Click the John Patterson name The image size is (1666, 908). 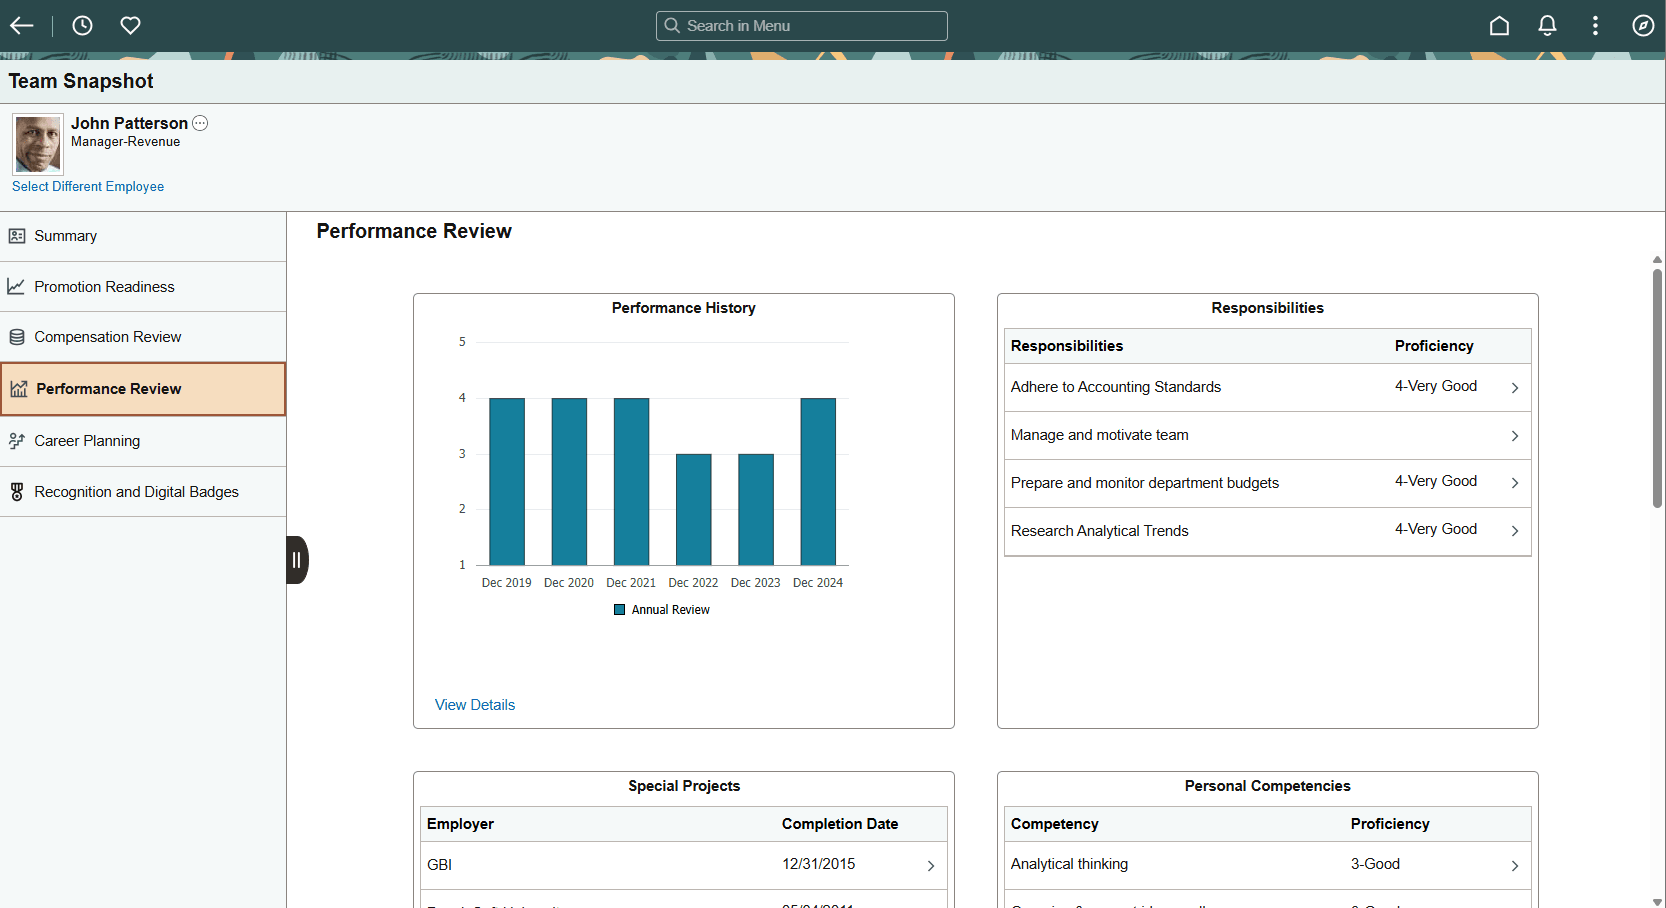[129, 123]
